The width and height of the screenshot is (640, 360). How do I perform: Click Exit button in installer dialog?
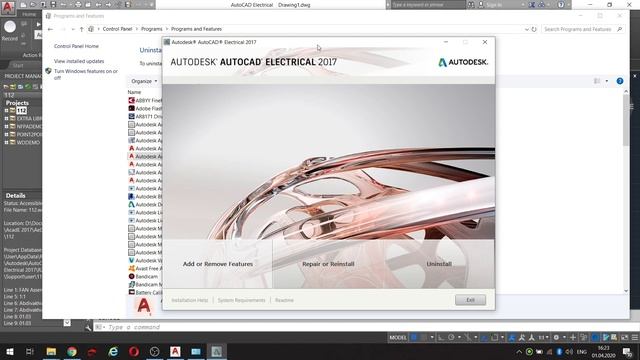point(470,300)
